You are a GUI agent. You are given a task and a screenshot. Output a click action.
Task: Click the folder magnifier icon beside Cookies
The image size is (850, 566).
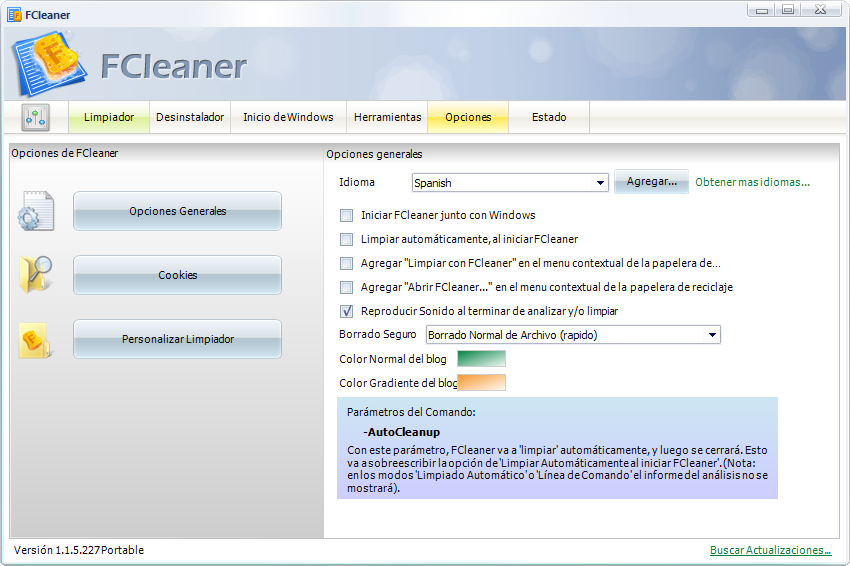point(36,275)
